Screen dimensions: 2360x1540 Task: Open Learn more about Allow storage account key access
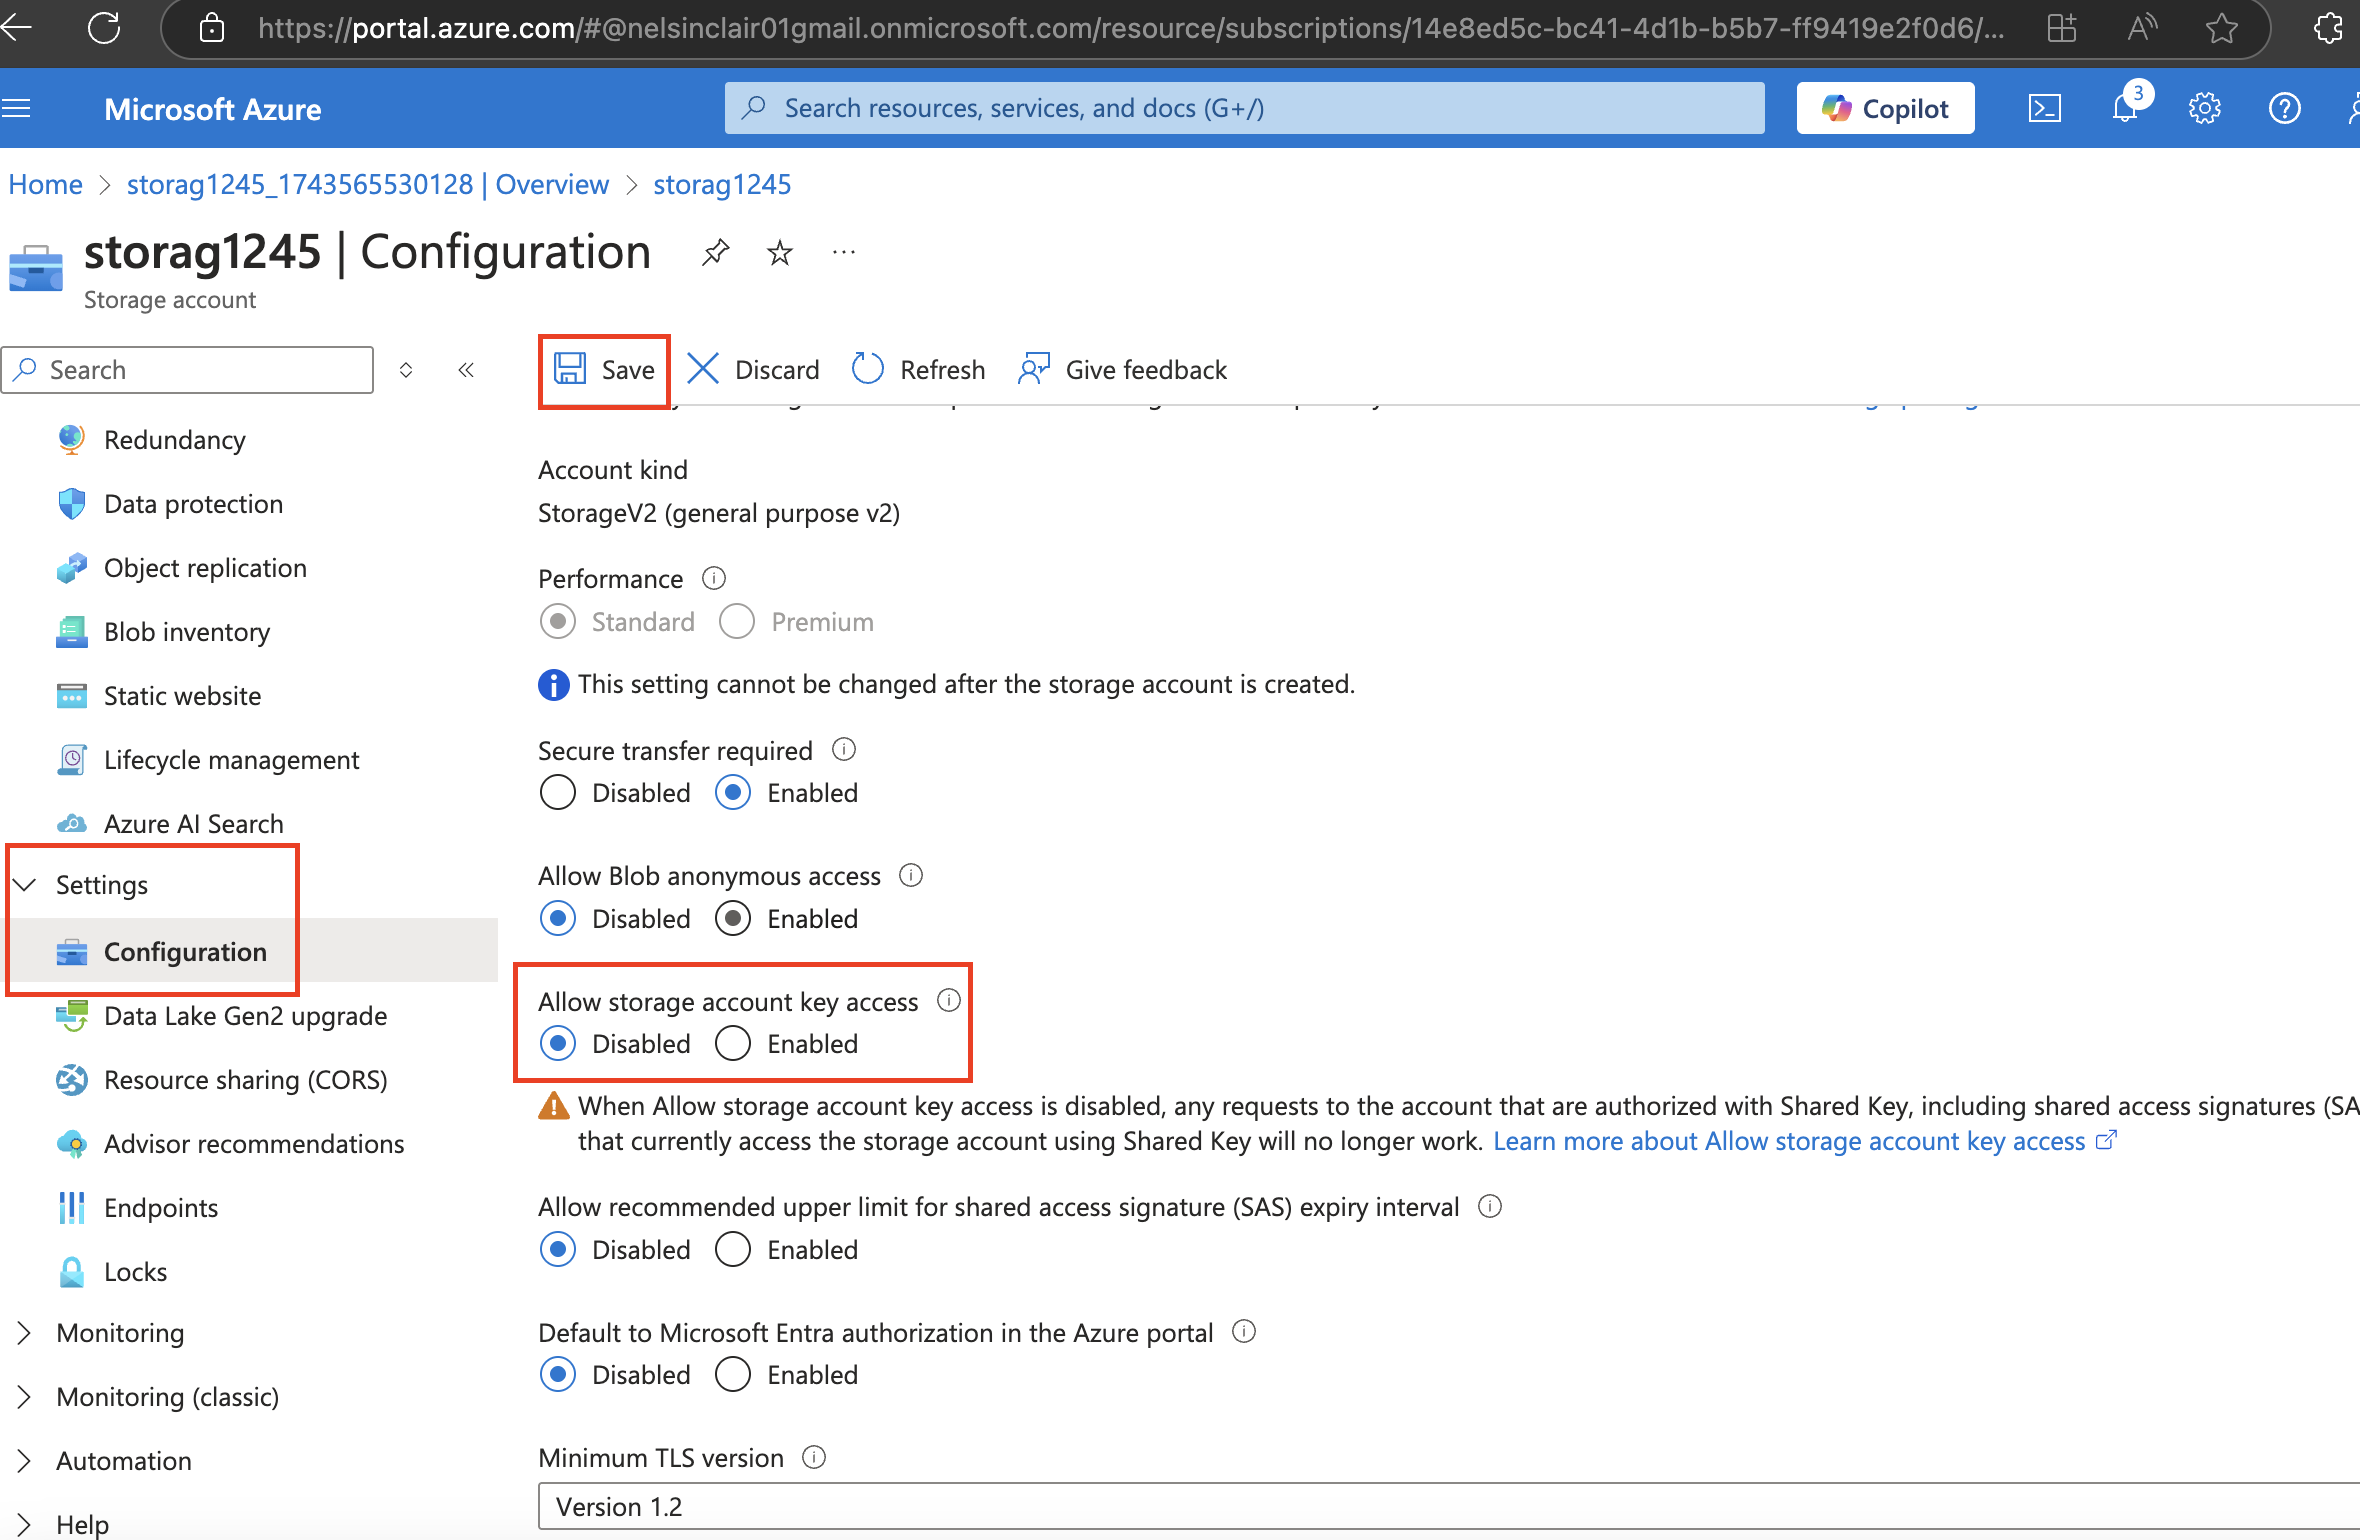tap(1804, 1141)
